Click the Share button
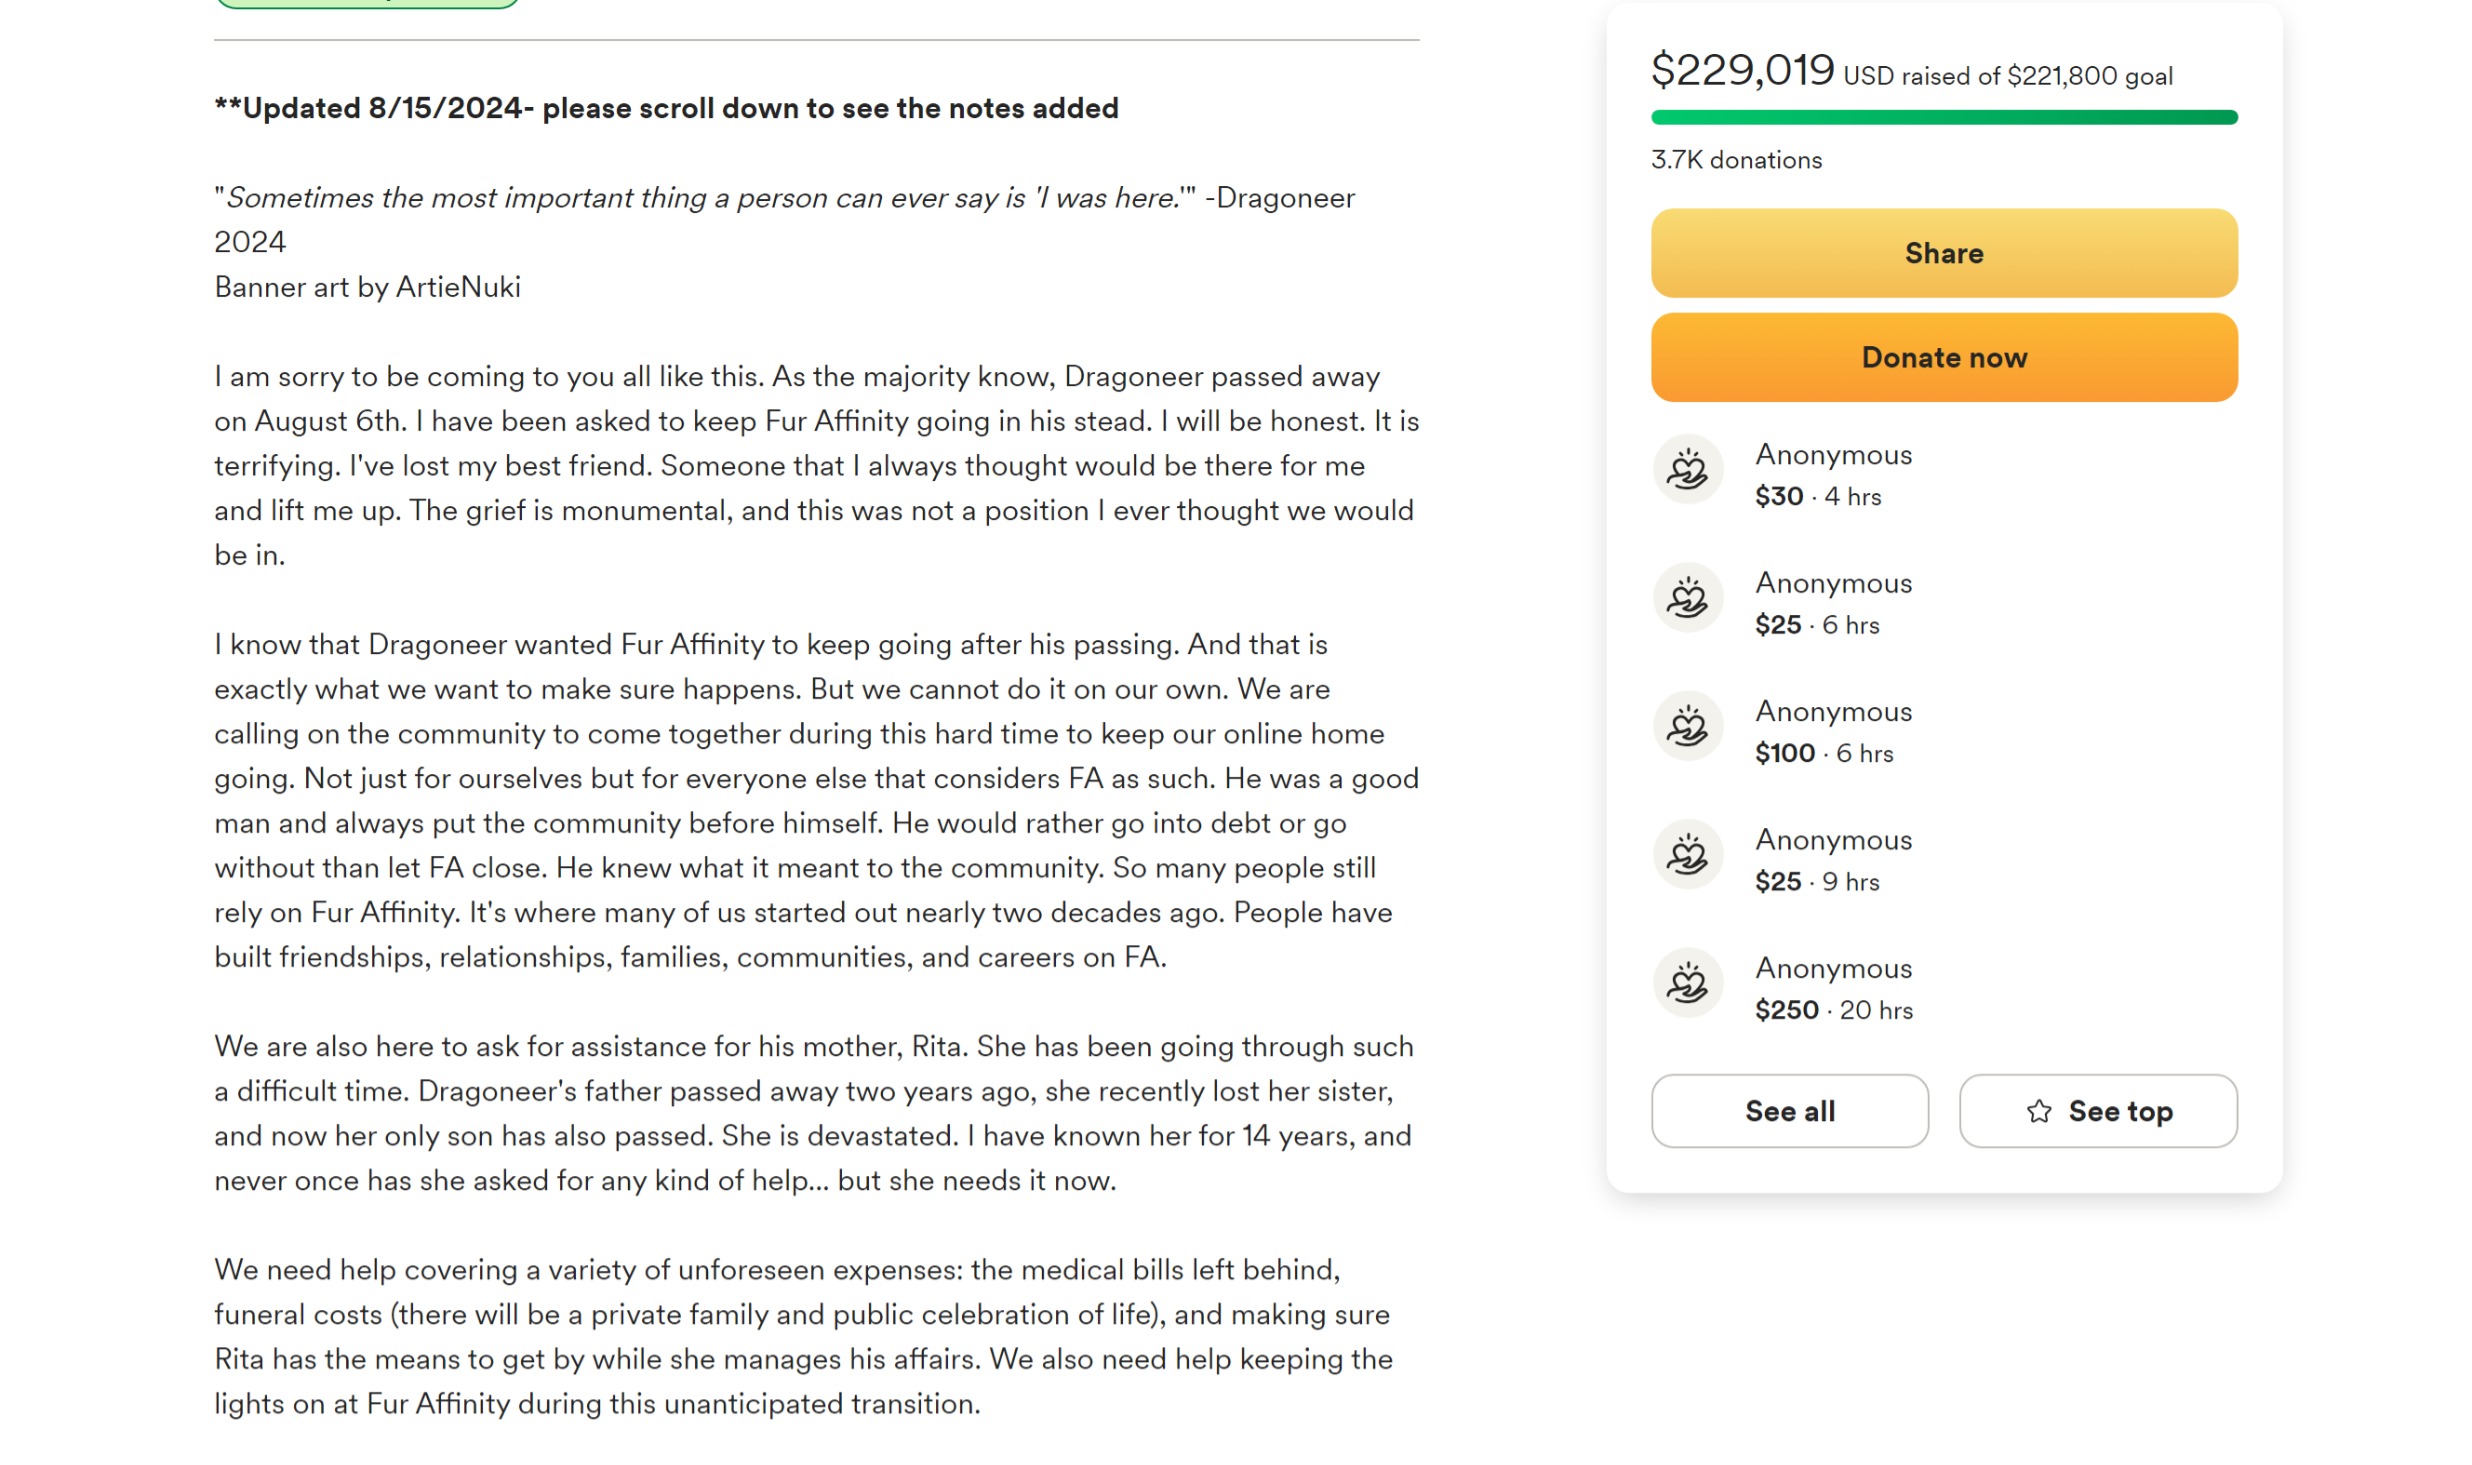 [1943, 253]
